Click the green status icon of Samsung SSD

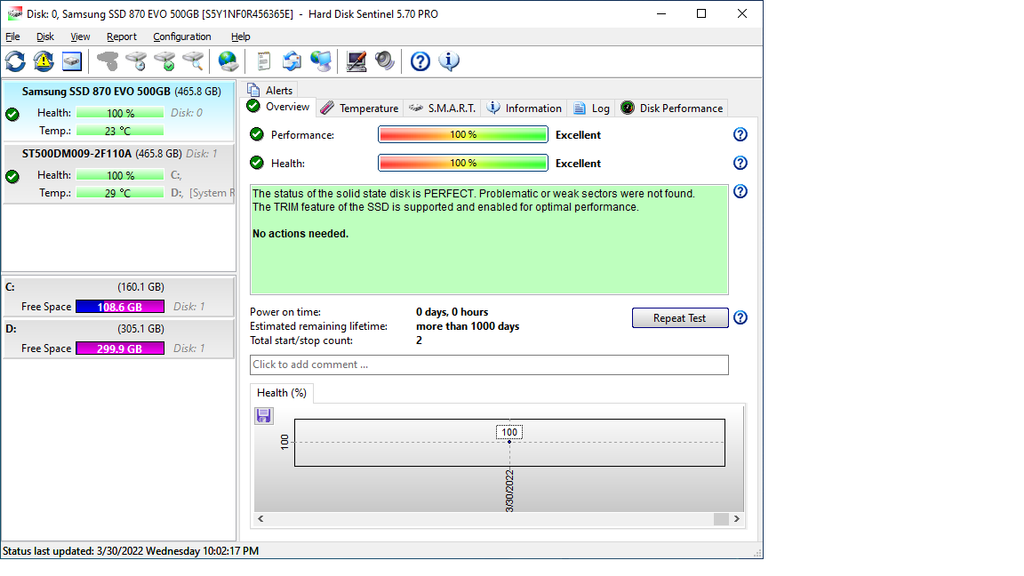12,114
